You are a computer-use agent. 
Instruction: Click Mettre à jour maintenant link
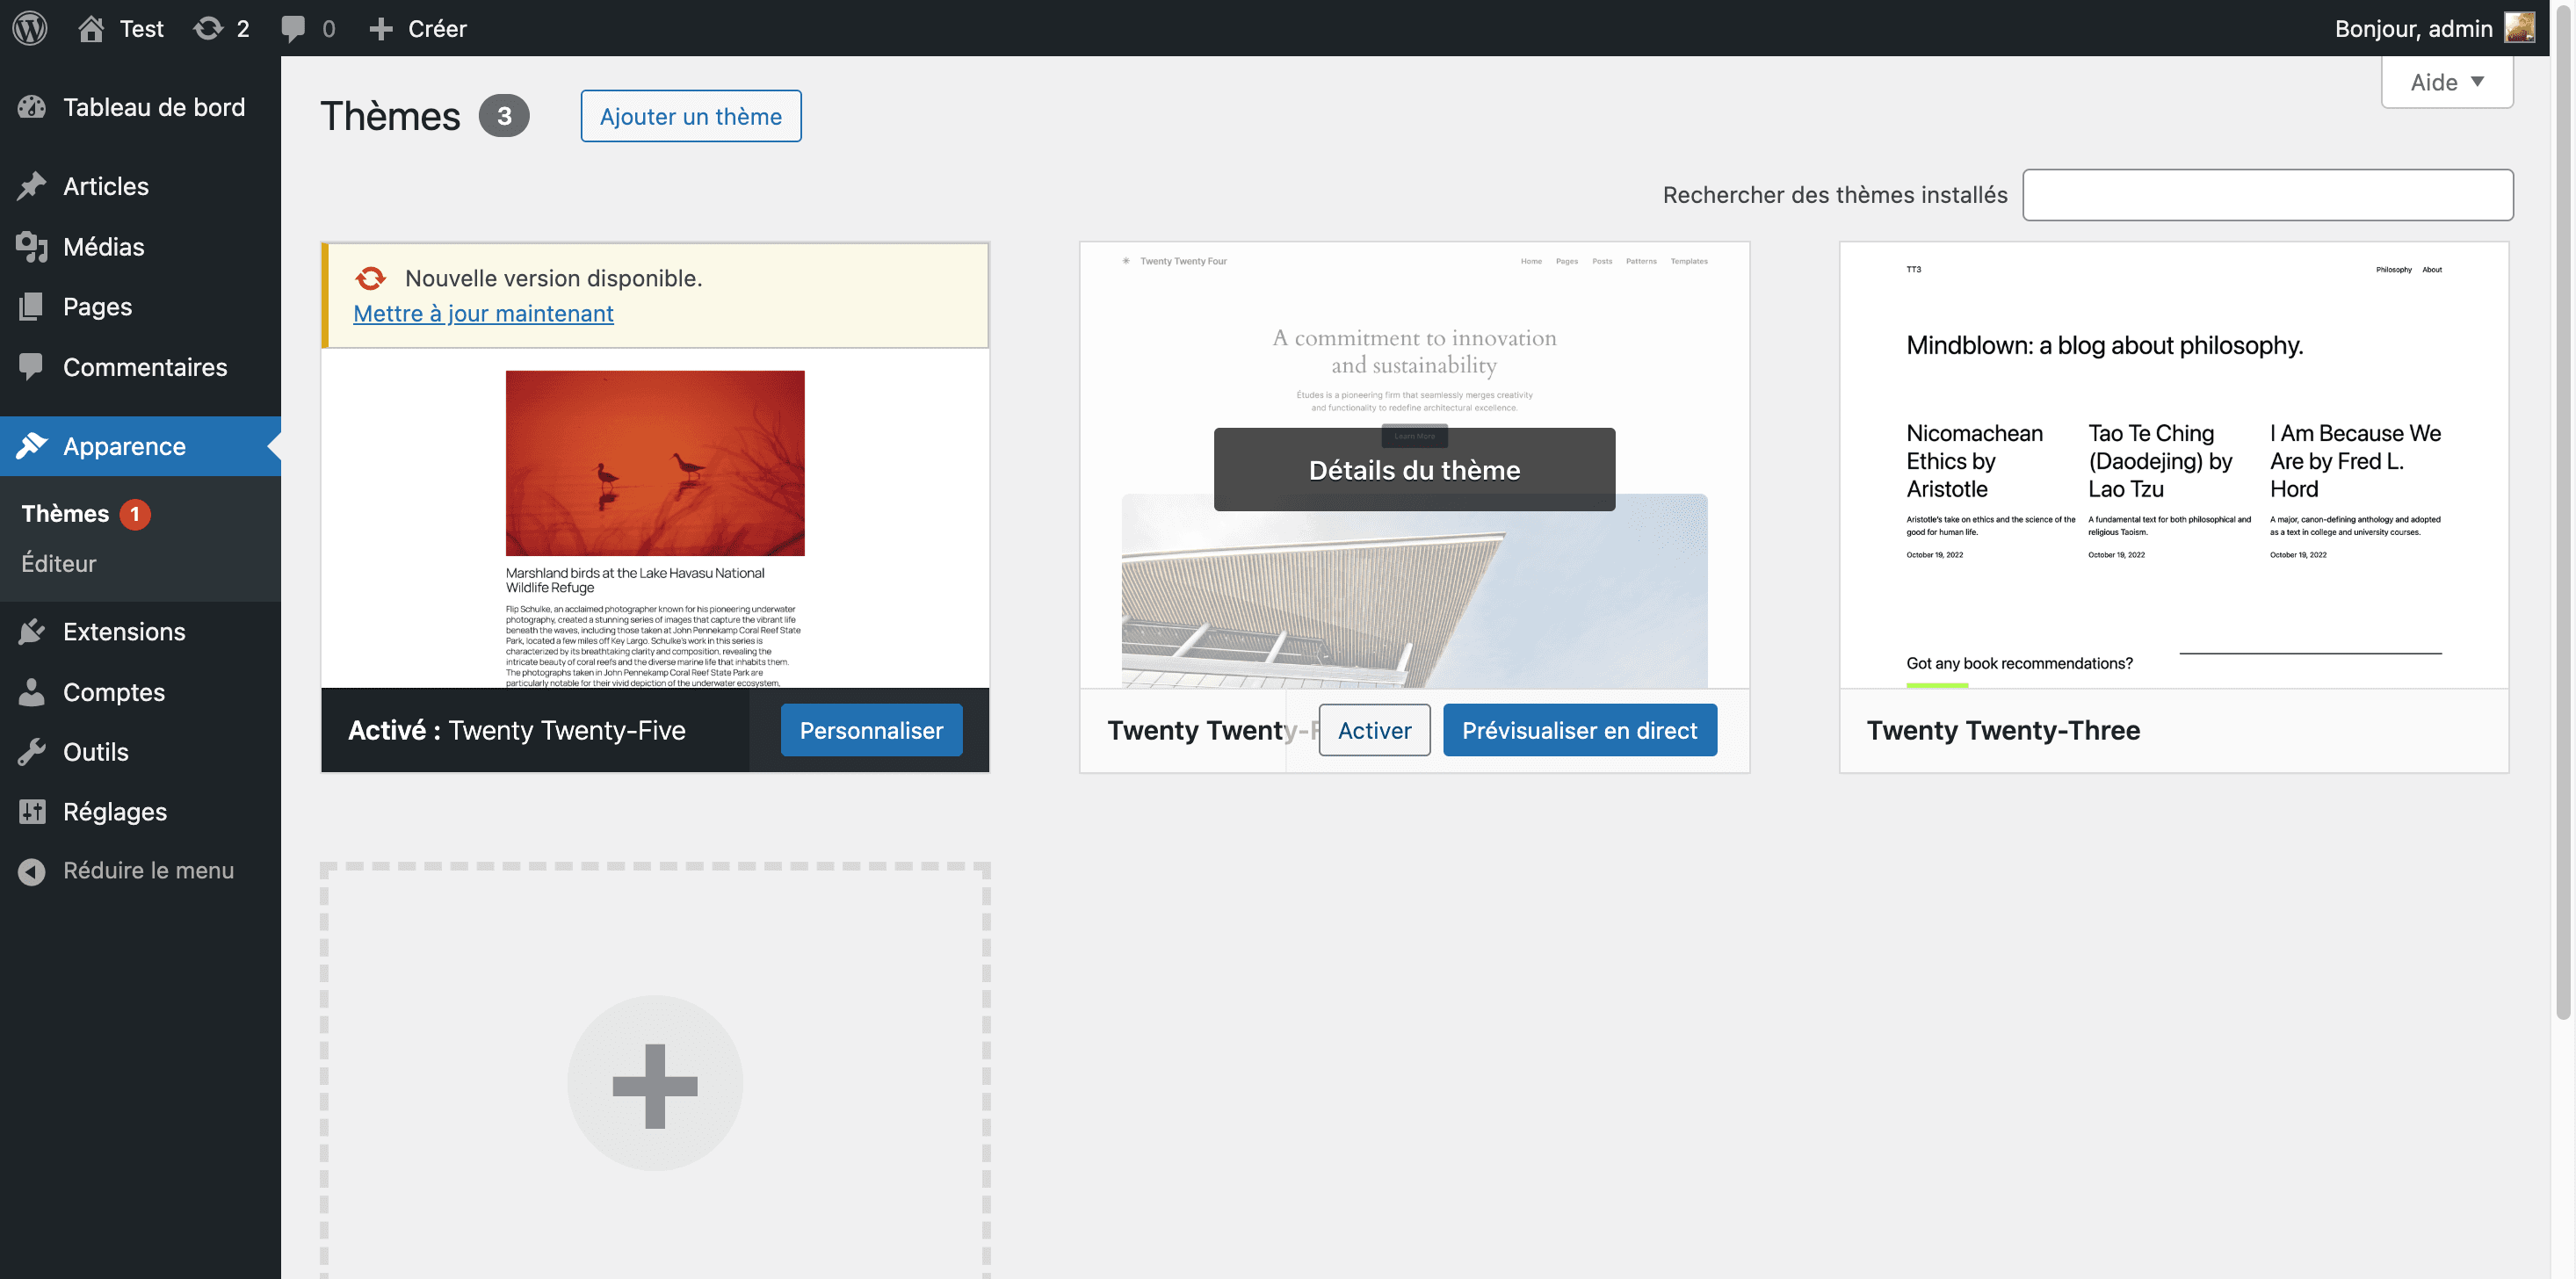(x=483, y=313)
